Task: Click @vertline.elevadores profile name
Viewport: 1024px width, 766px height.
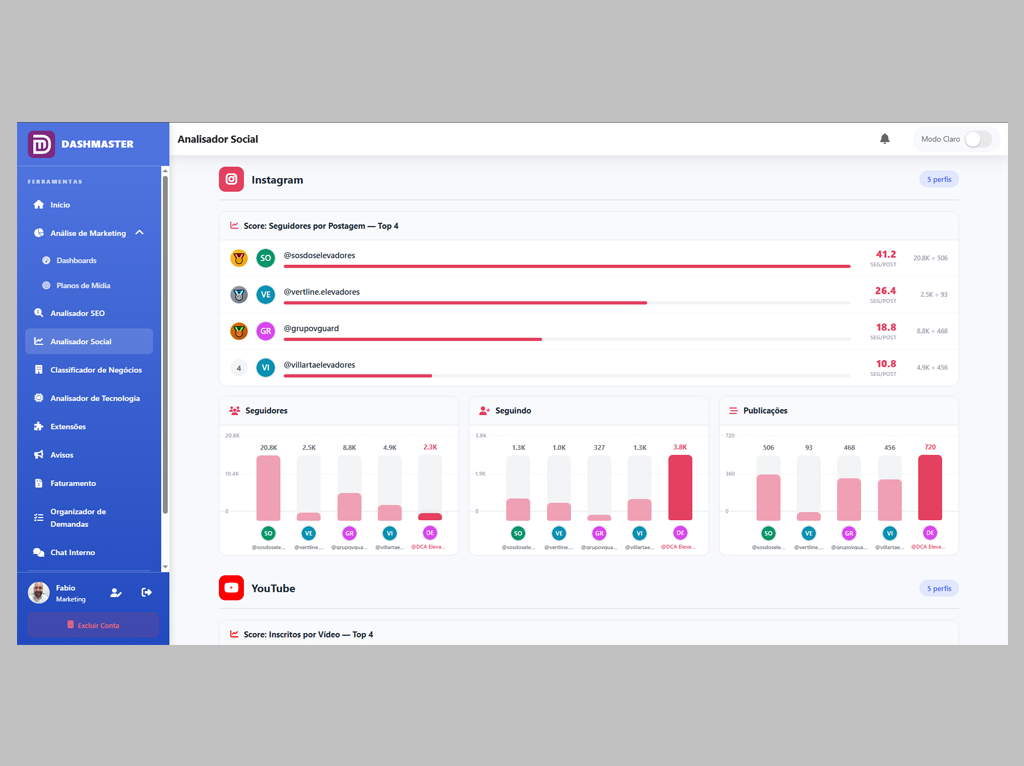Action: (x=321, y=292)
